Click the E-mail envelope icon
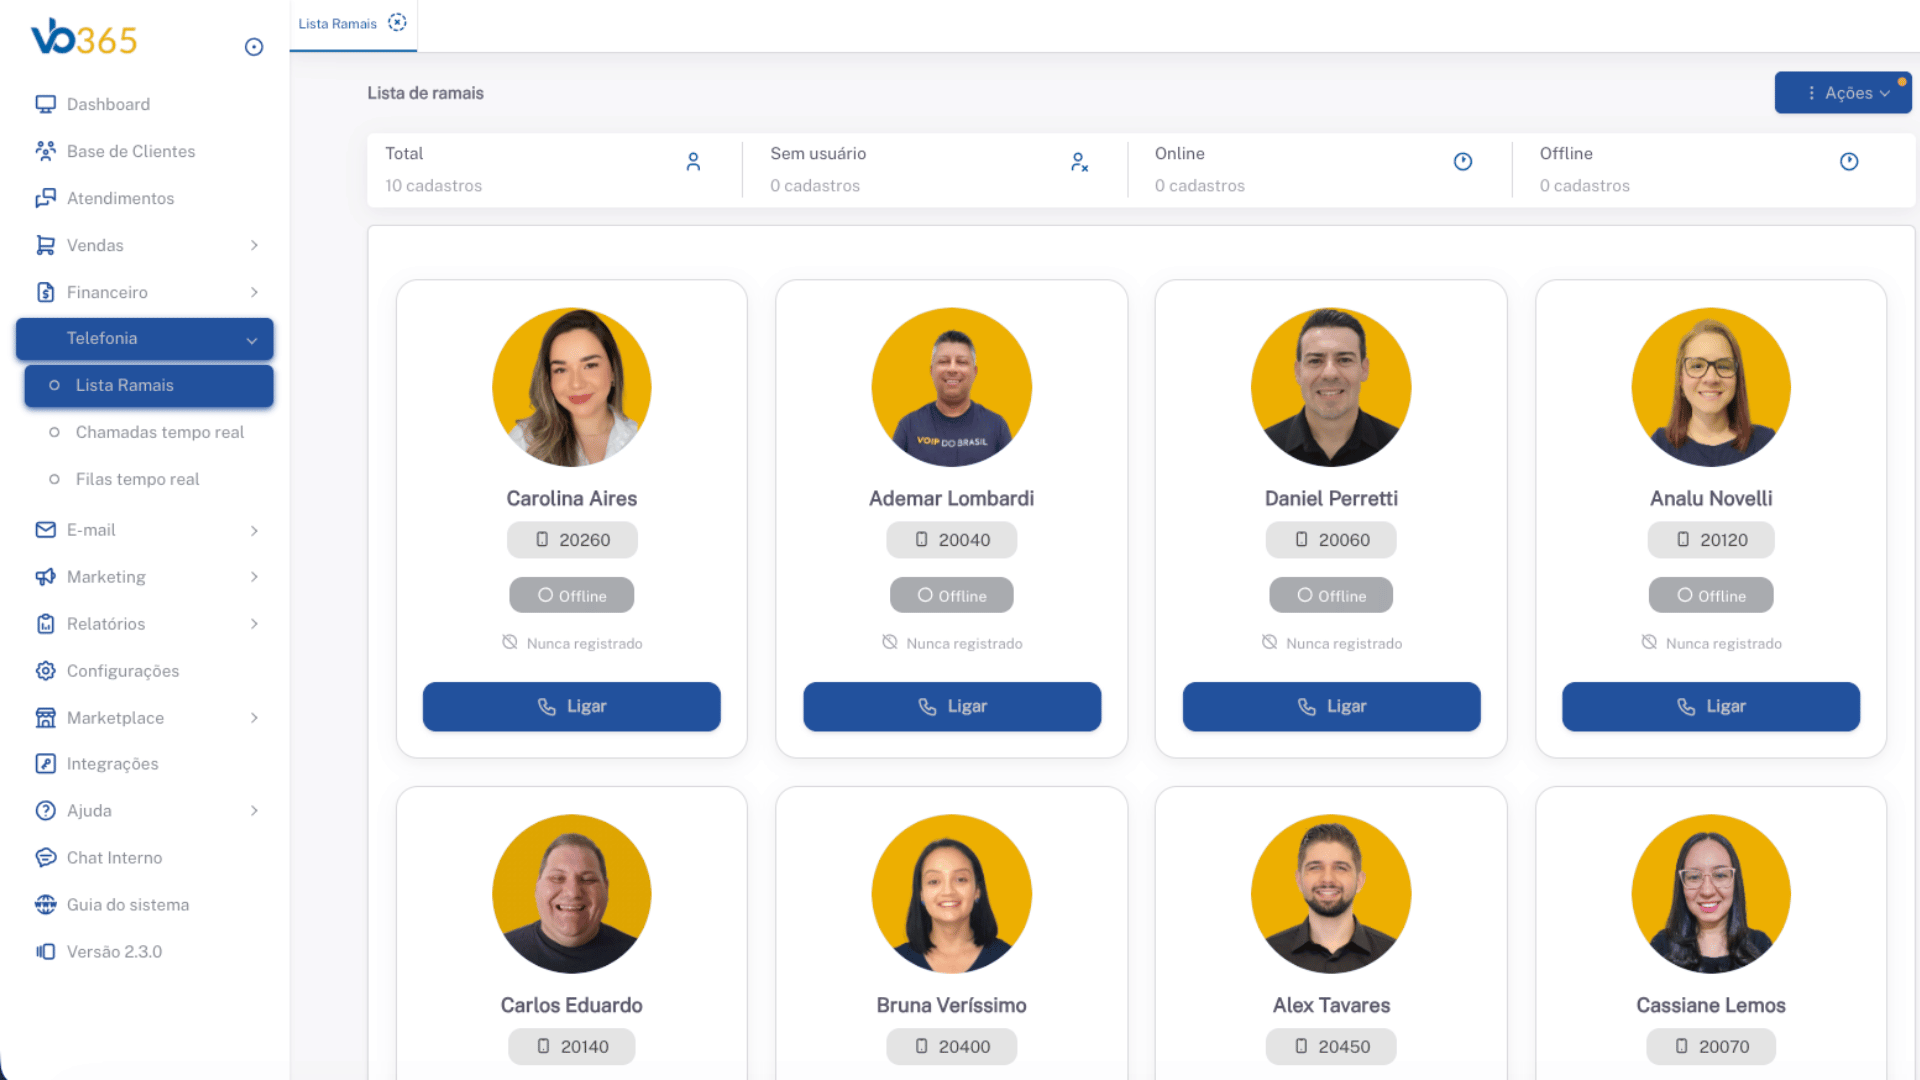1920x1080 pixels. [45, 530]
